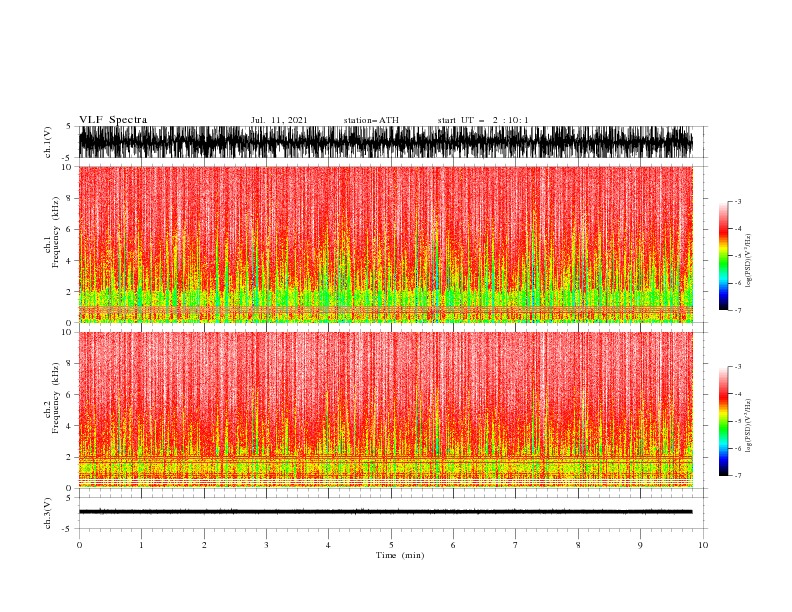The width and height of the screenshot is (792, 612).
Task: Click time axis tick label '10'
Action: coord(703,545)
